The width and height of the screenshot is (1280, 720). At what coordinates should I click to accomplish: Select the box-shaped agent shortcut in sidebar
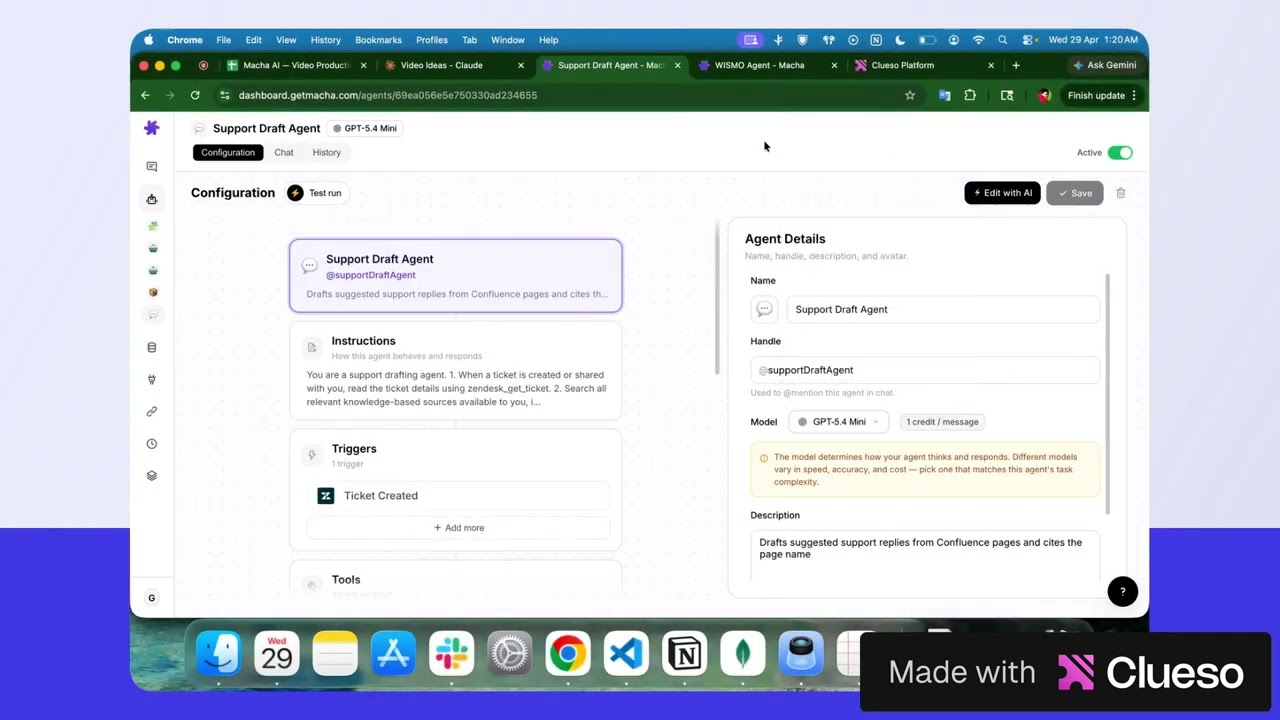152,293
